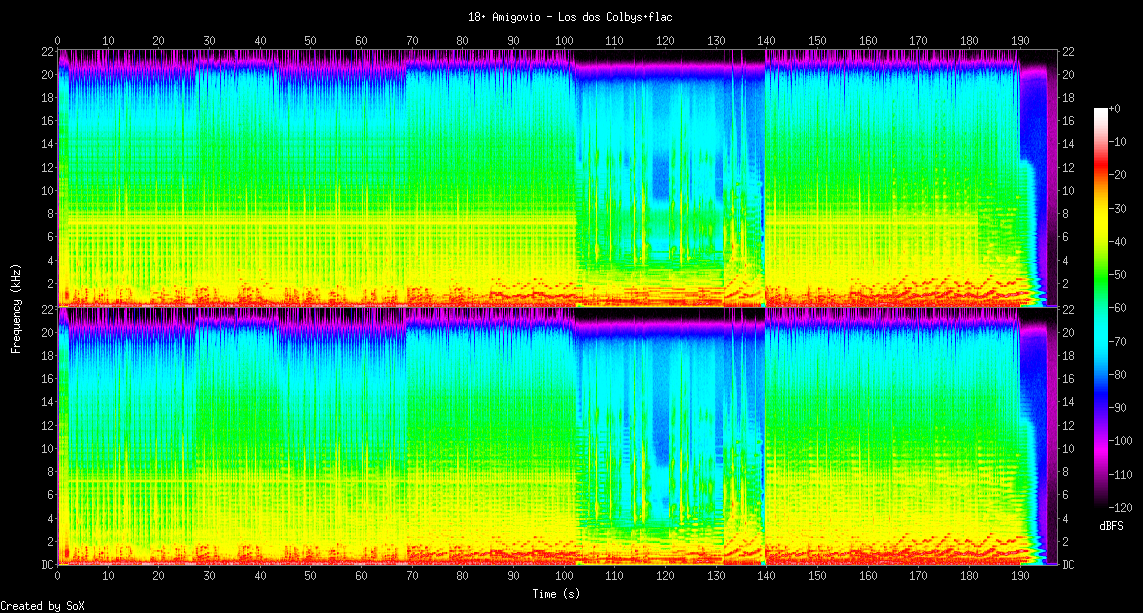Screen dimensions: 1143x613
Task: Click the 190 s tick on bottom time axis
Action: point(1020,577)
